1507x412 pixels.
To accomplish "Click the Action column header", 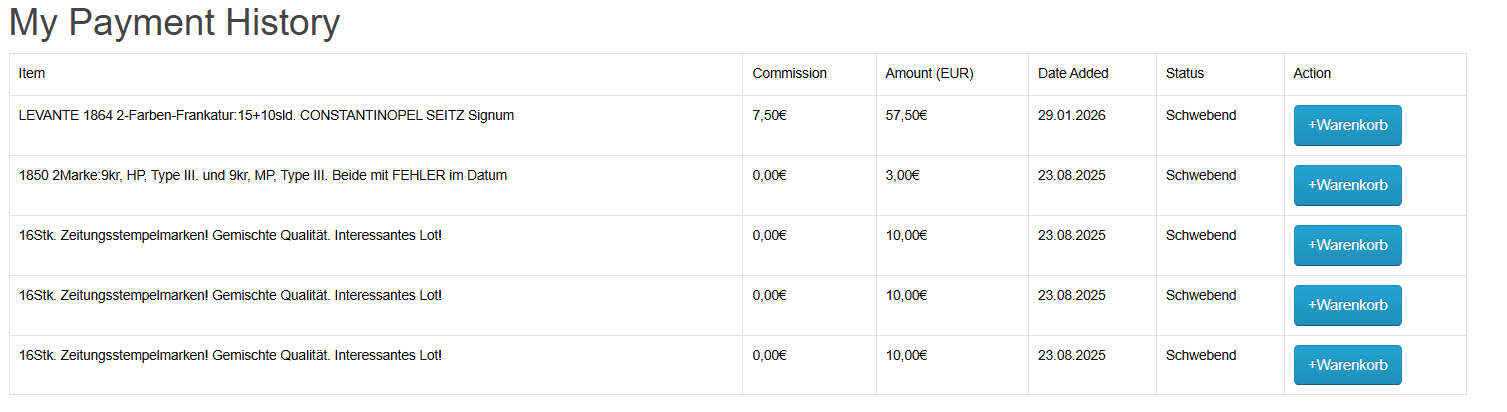I will click(1312, 73).
